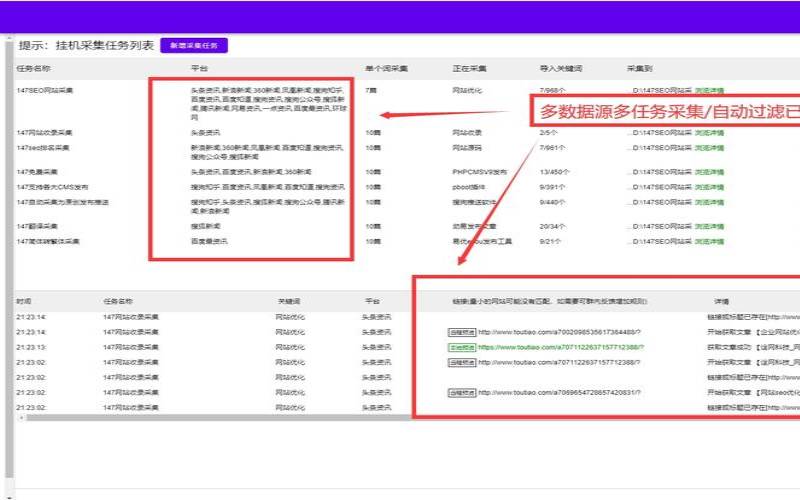Click the 导入关键词 column header

click(x=561, y=68)
